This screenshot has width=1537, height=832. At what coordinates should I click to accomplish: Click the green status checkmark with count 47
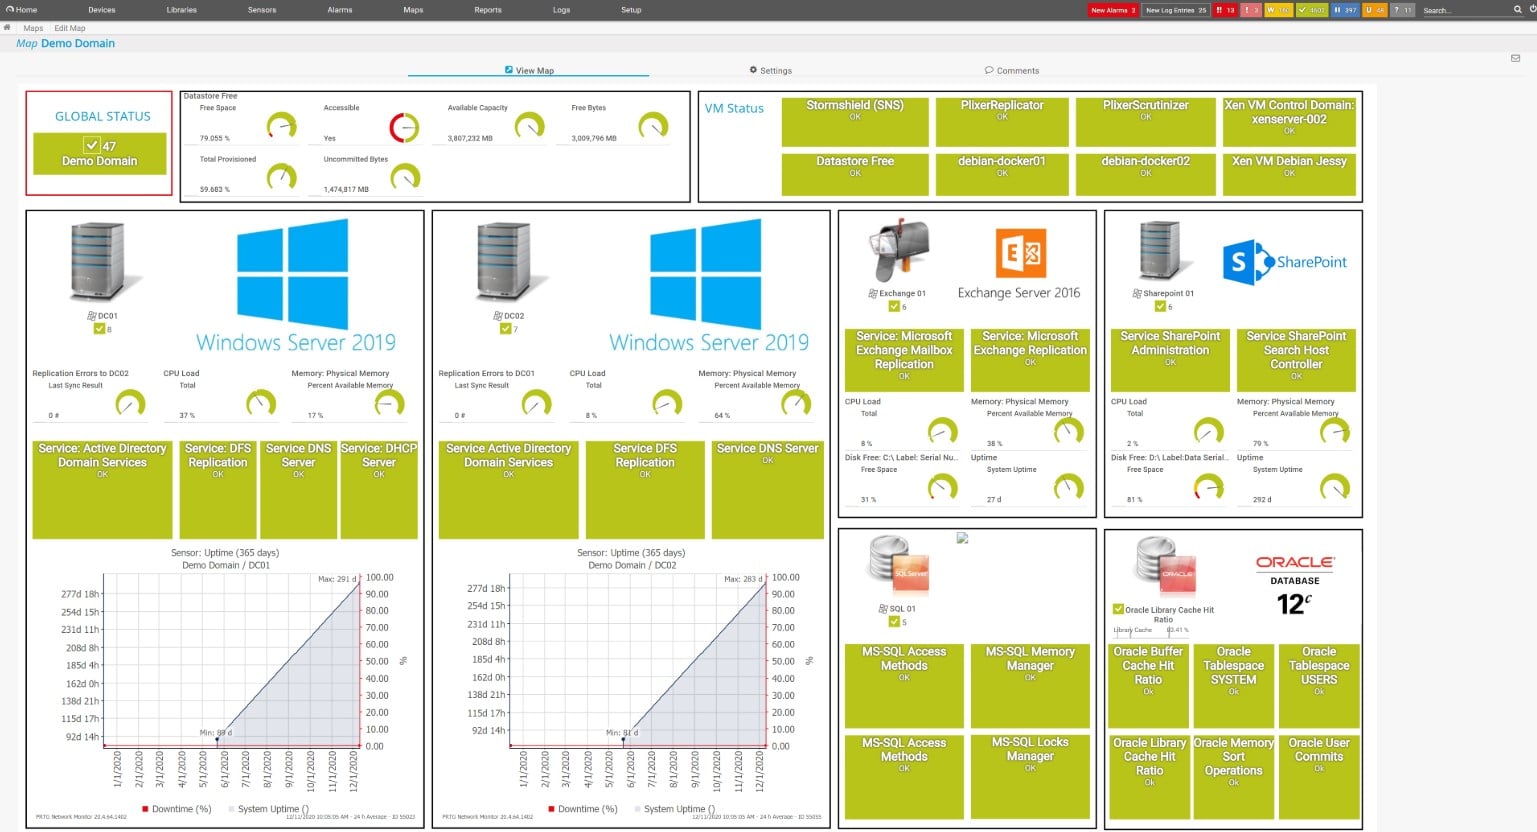92,145
